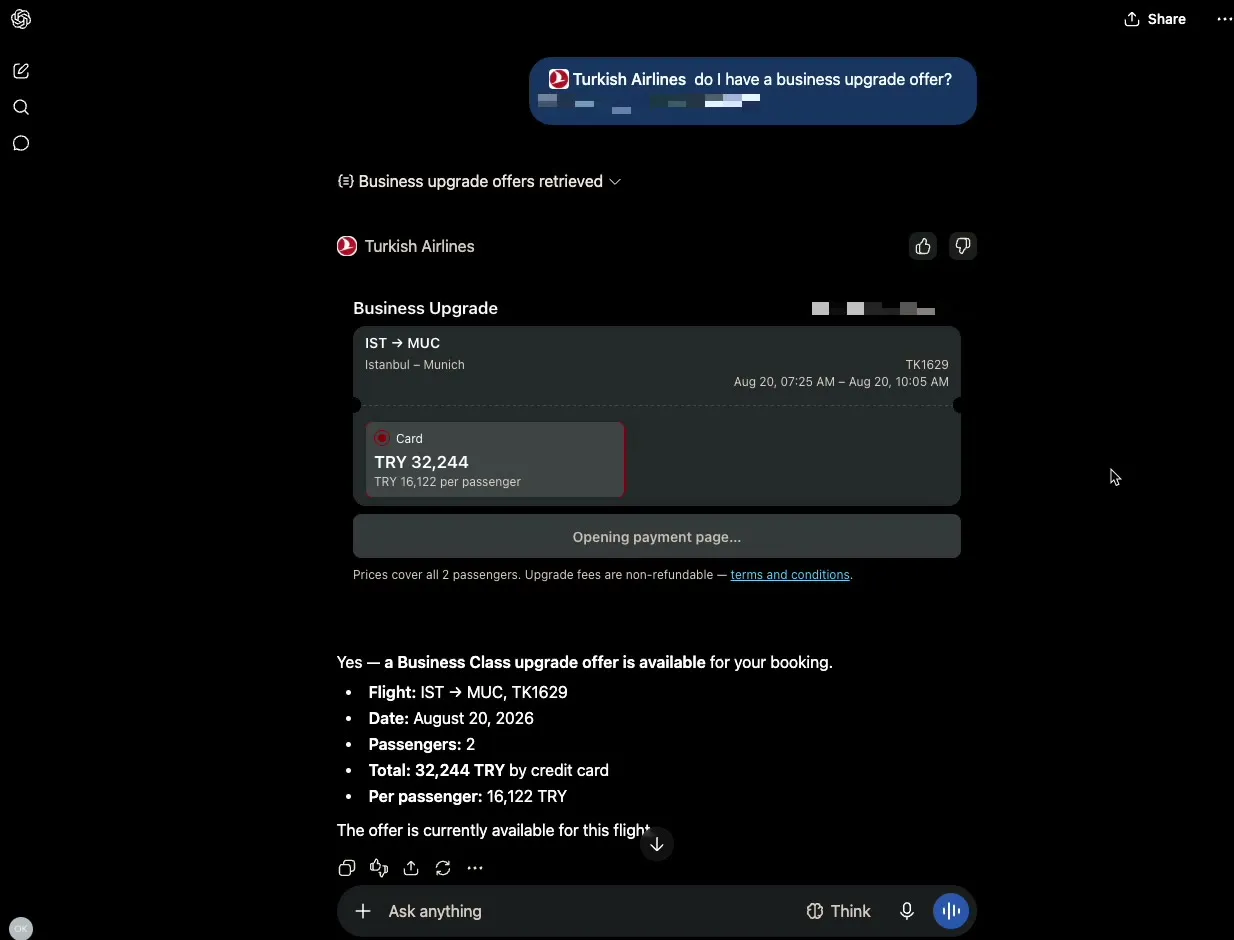Click the 'Aug 20, 07:25 AM – Aug 20, 10:05 AM' times
Viewport: 1234px width, 940px height.
point(841,382)
